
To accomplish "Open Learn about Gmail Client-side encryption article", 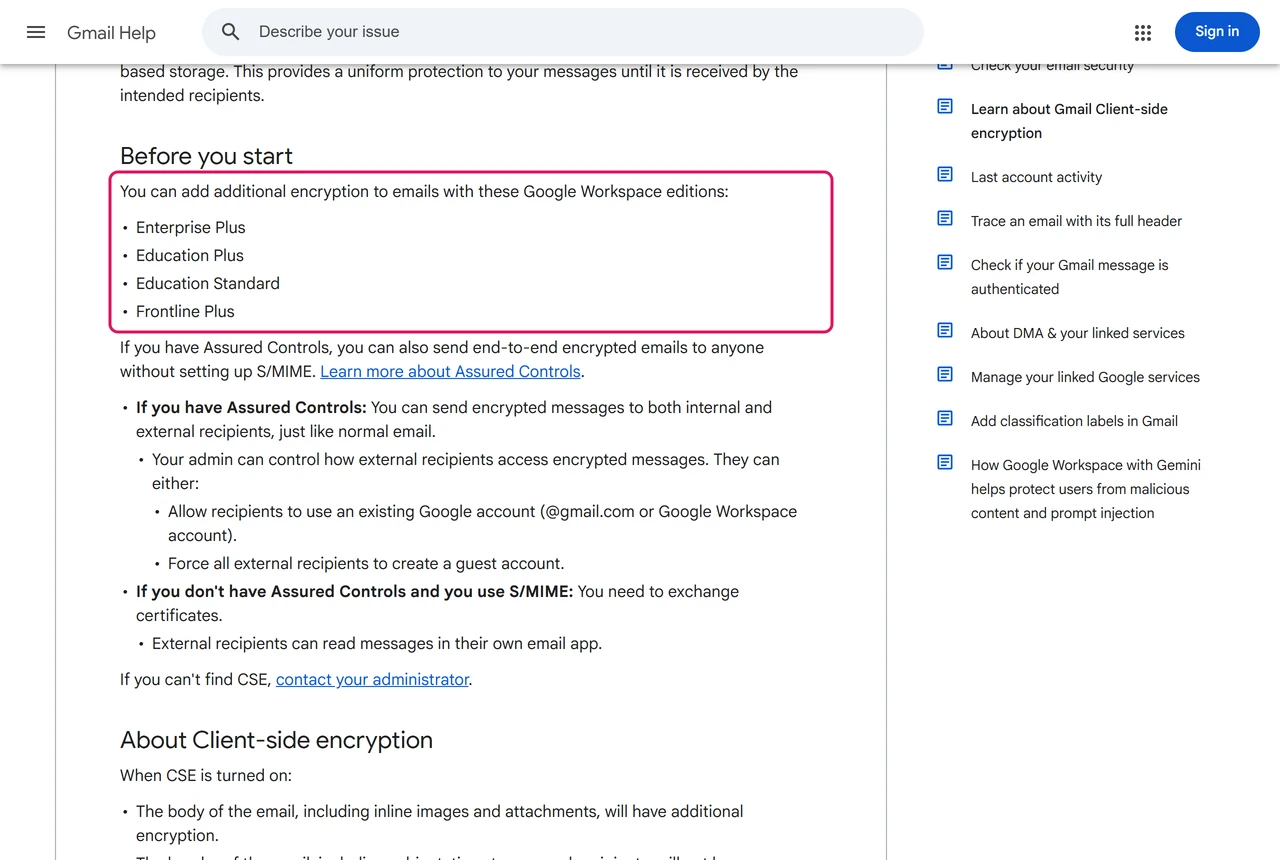I will (x=1069, y=121).
